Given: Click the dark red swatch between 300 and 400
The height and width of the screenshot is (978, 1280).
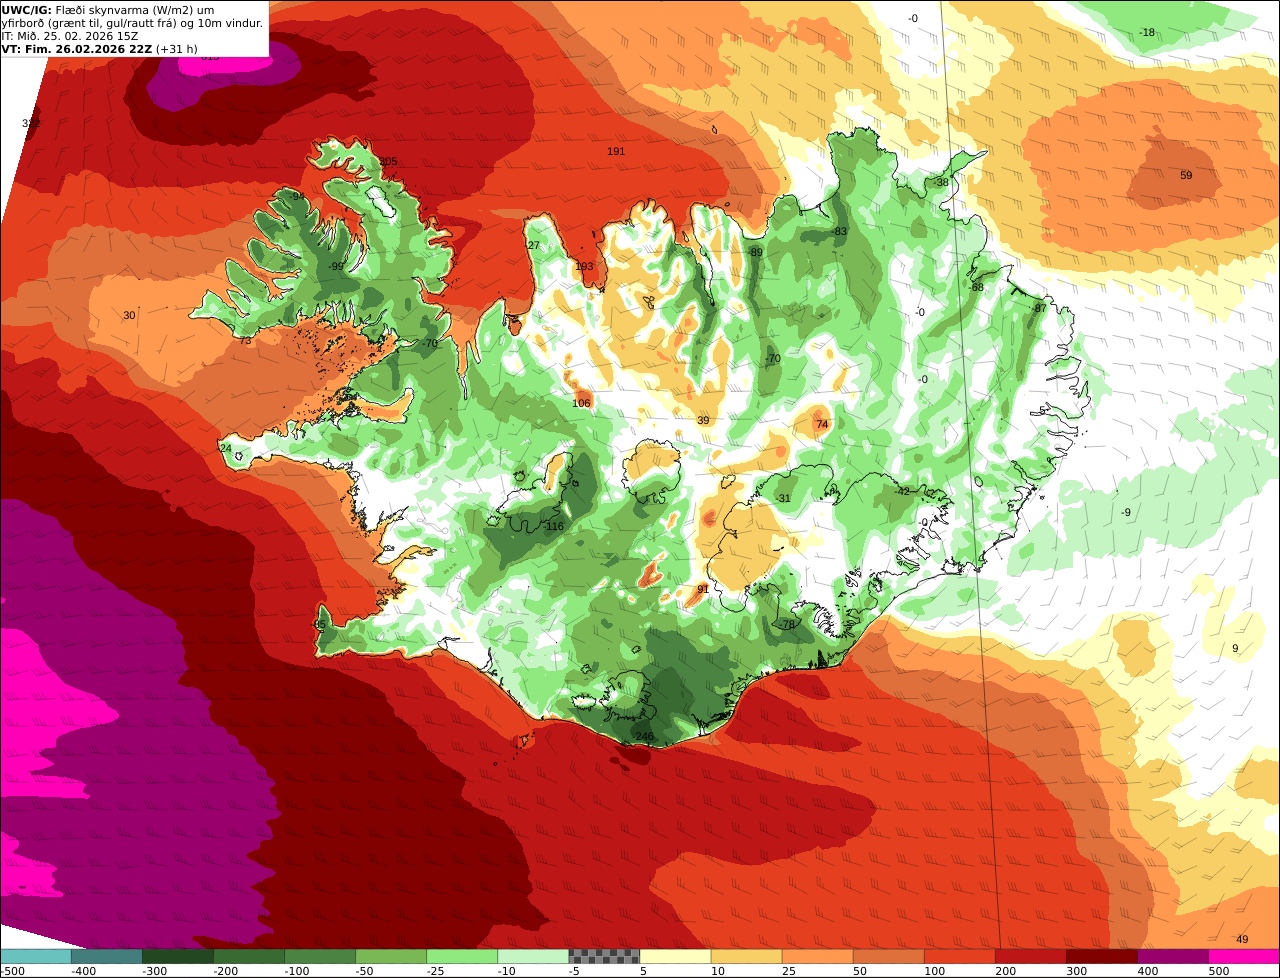Looking at the screenshot, I should (x=1102, y=956).
